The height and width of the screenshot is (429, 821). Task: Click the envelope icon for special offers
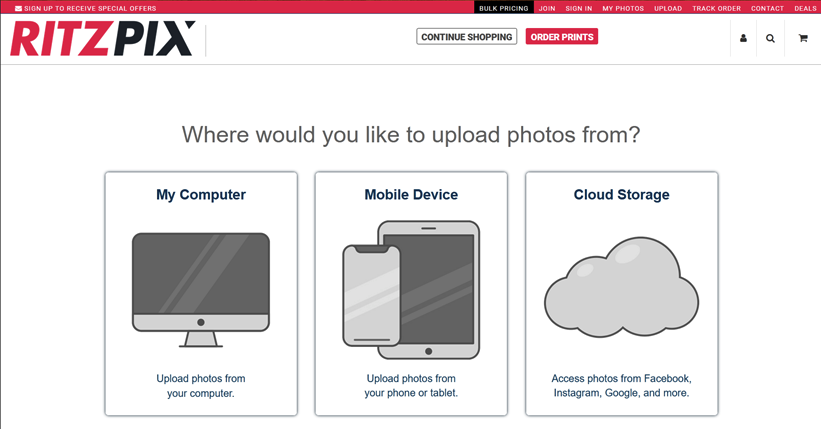[18, 8]
